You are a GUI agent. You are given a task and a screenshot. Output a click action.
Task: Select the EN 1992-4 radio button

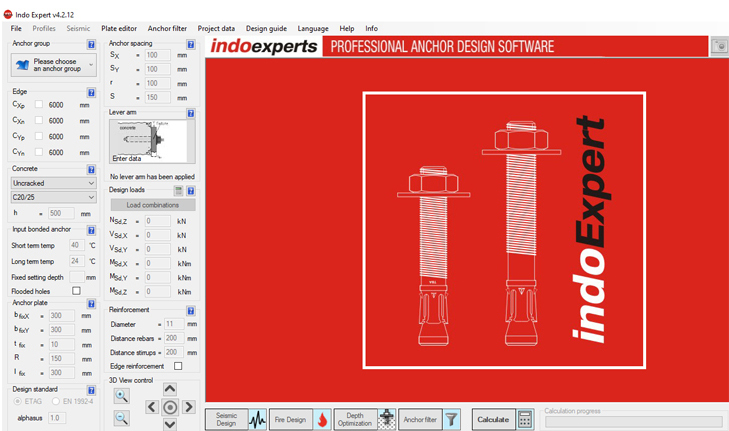pyautogui.click(x=56, y=401)
